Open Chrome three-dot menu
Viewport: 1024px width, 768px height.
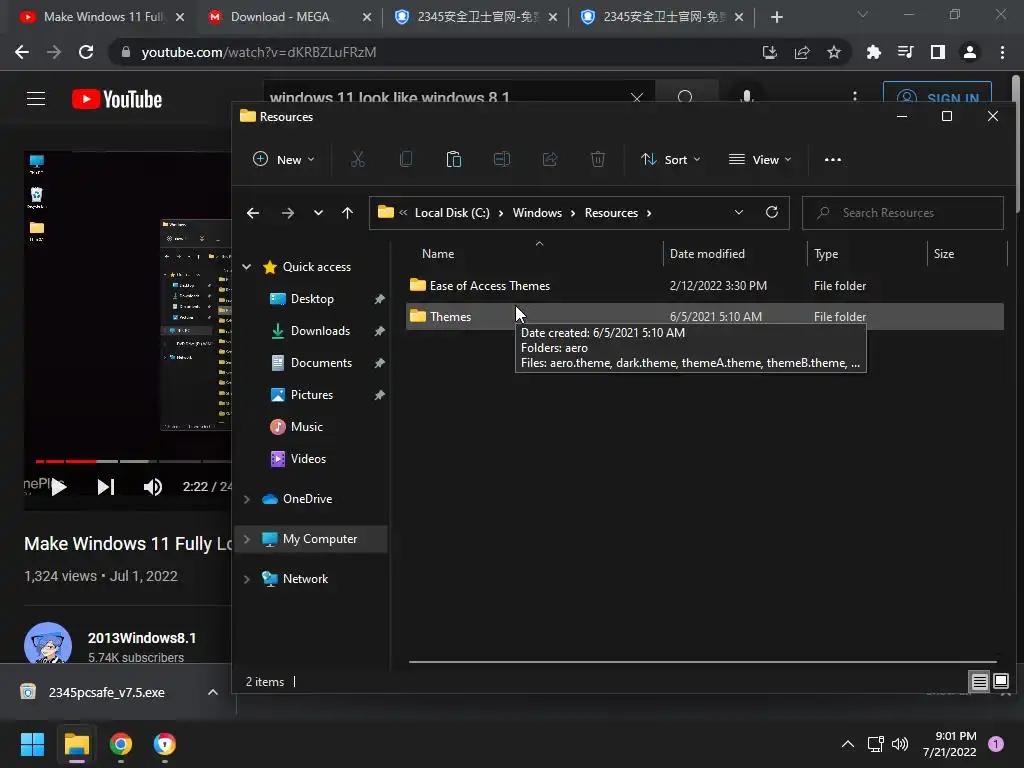pos(1002,52)
